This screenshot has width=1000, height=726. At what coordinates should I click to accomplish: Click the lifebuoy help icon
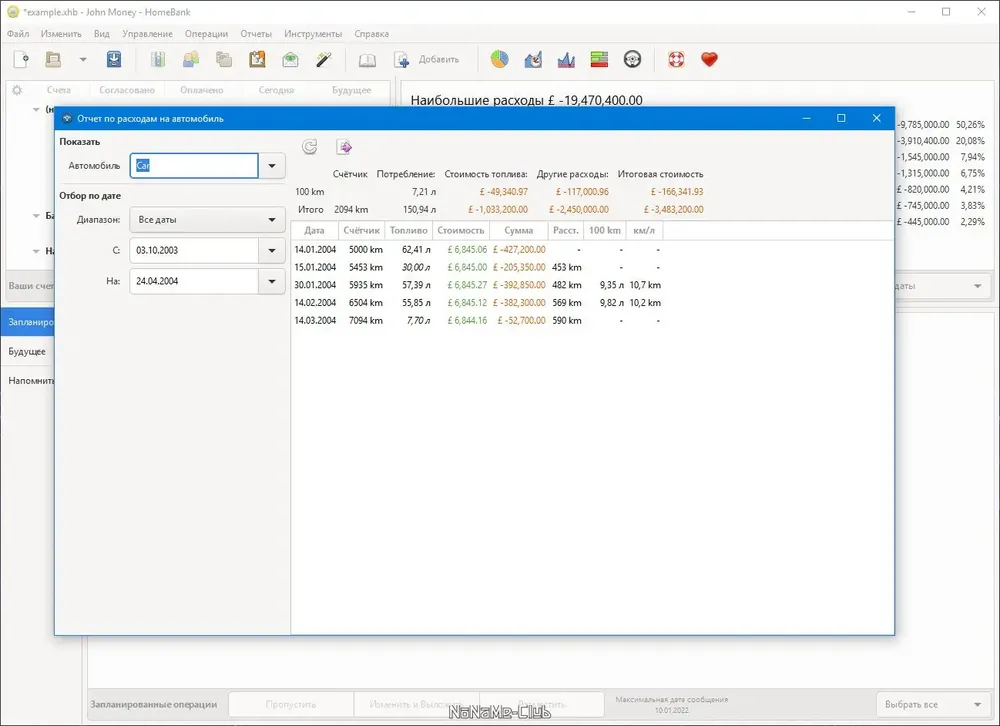(x=676, y=60)
